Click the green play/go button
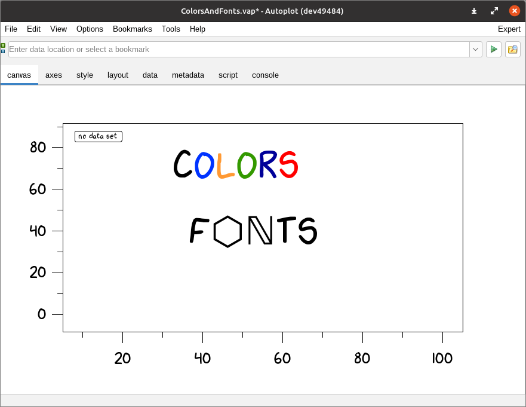Screen dimensions: 526x407 pos(493,50)
